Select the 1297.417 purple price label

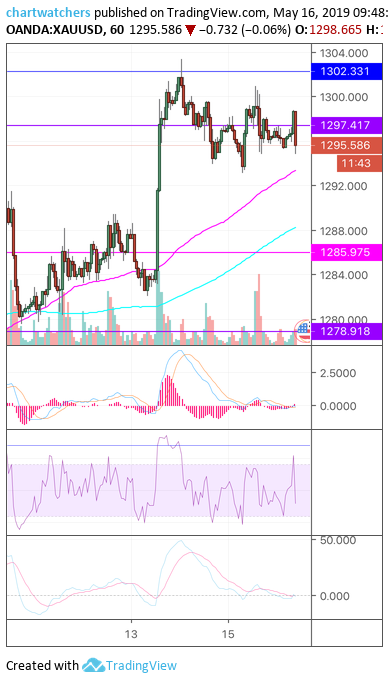coord(346,125)
